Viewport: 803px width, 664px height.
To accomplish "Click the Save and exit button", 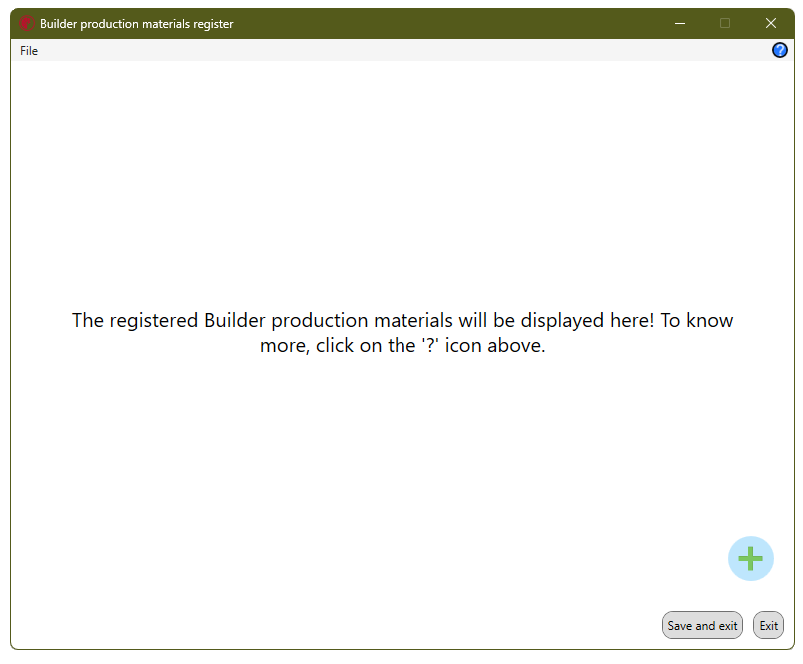I will 702,625.
